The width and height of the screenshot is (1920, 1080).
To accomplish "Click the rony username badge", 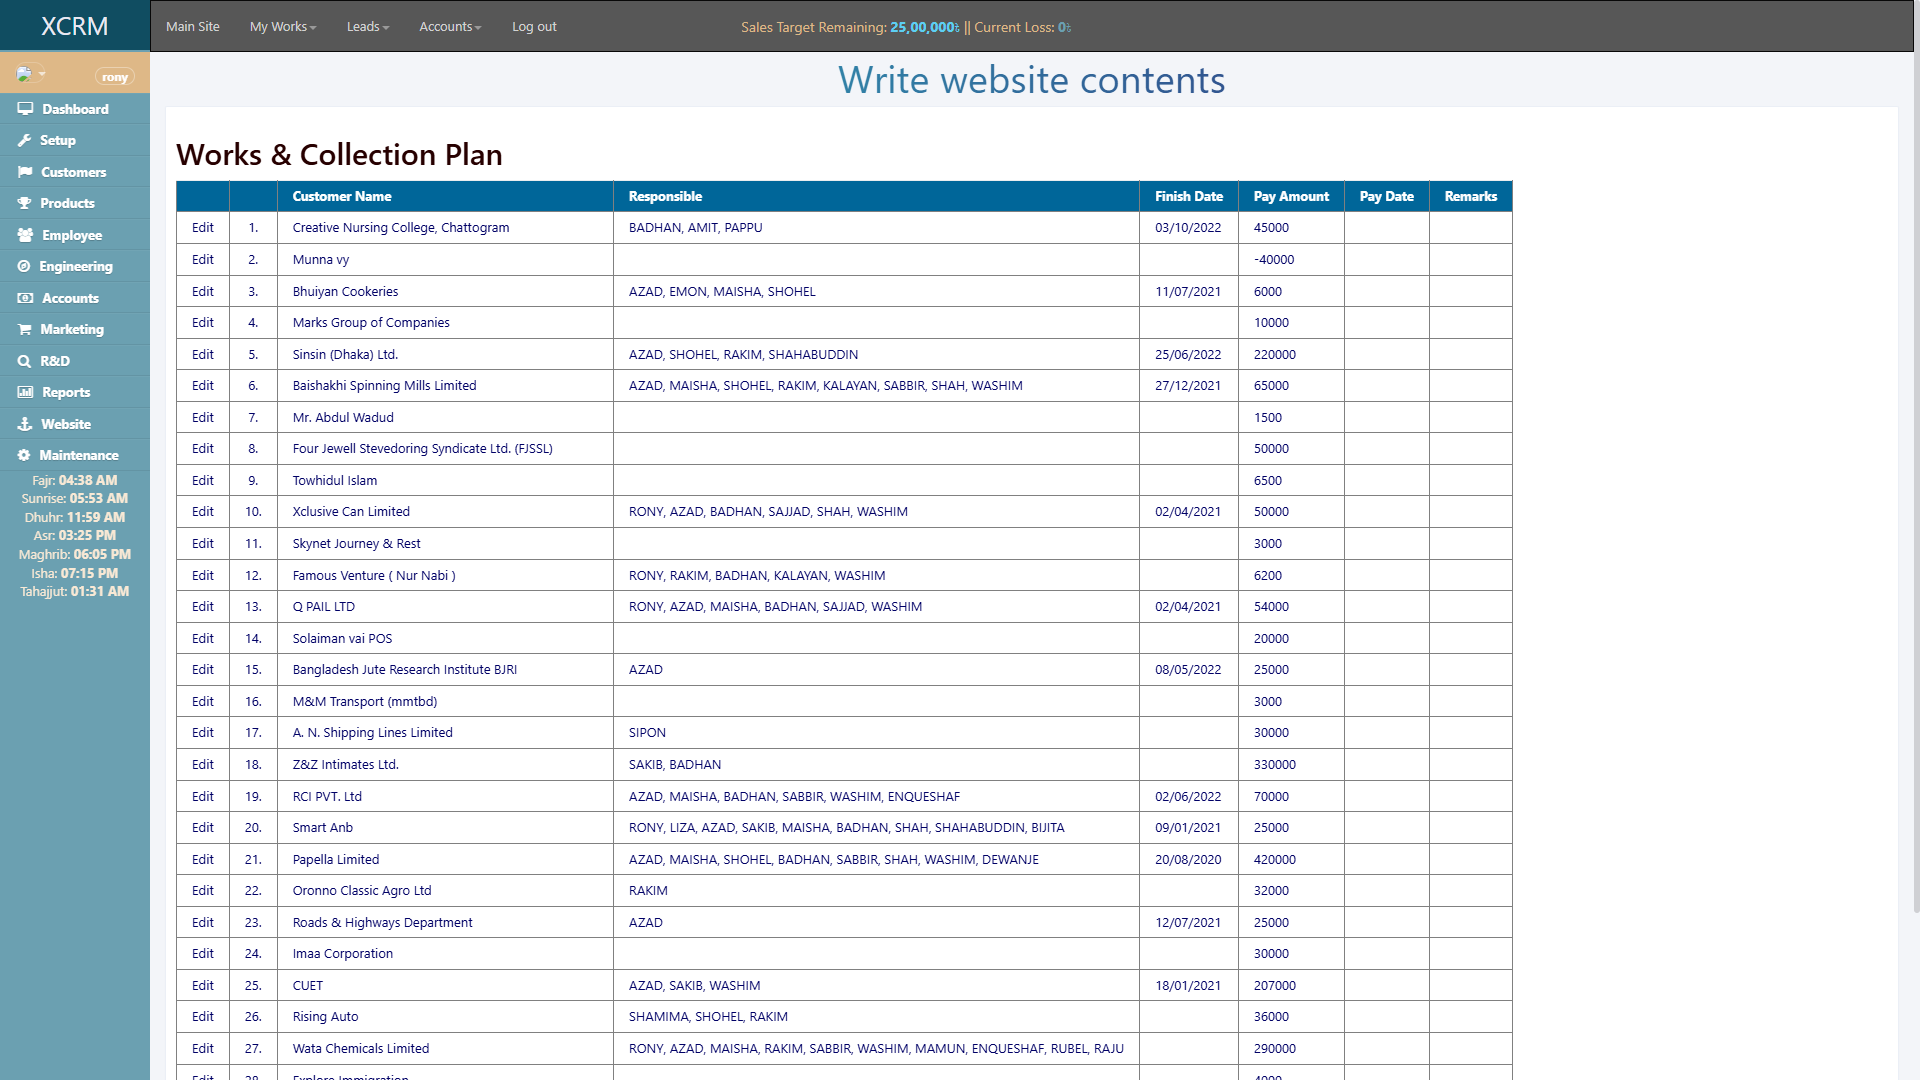I will 115,76.
